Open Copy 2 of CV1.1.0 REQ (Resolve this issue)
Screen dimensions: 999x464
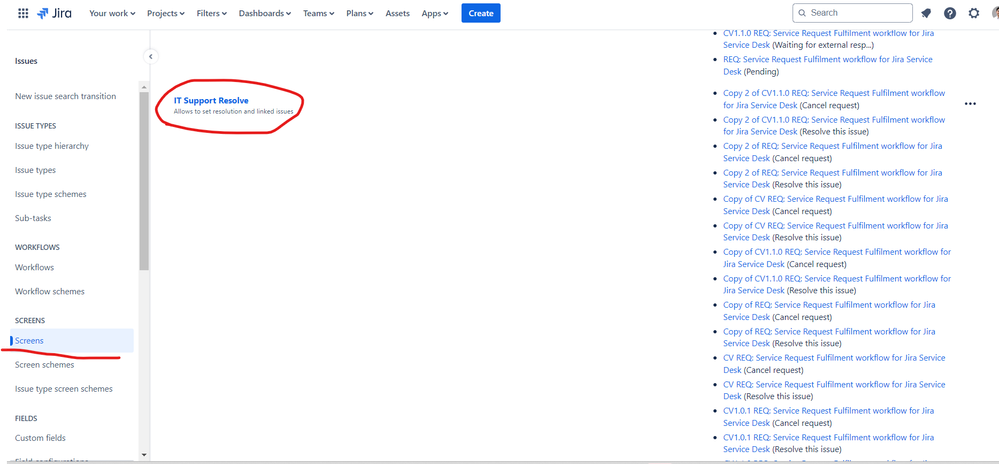(x=834, y=126)
